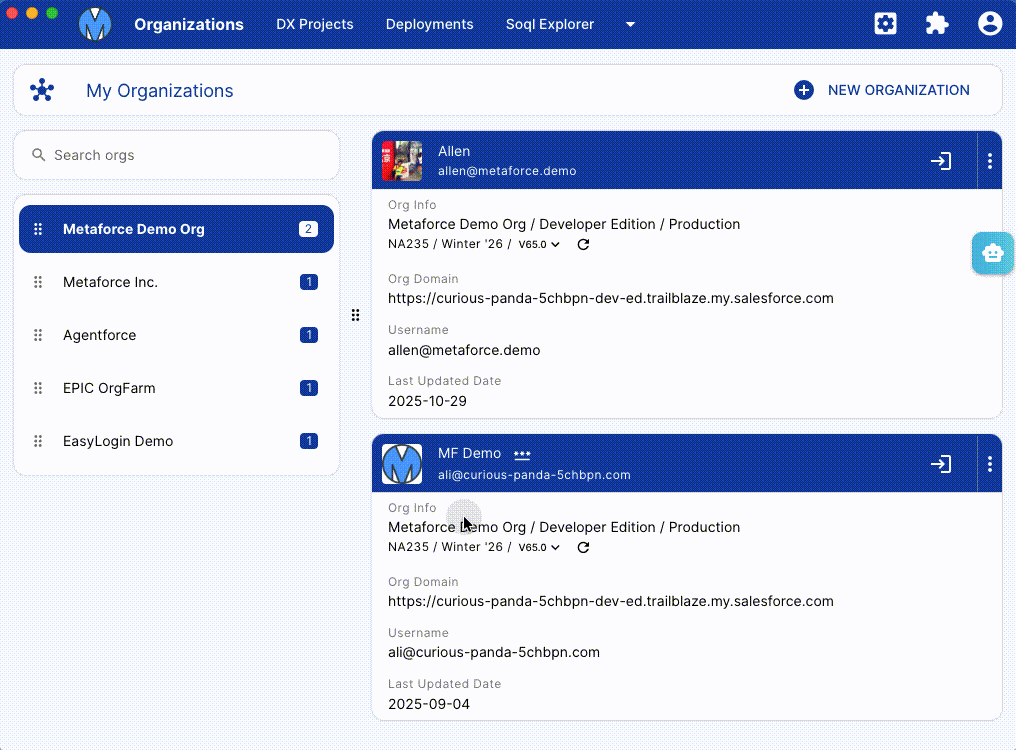
Task: Open the settings gear icon
Action: click(885, 24)
